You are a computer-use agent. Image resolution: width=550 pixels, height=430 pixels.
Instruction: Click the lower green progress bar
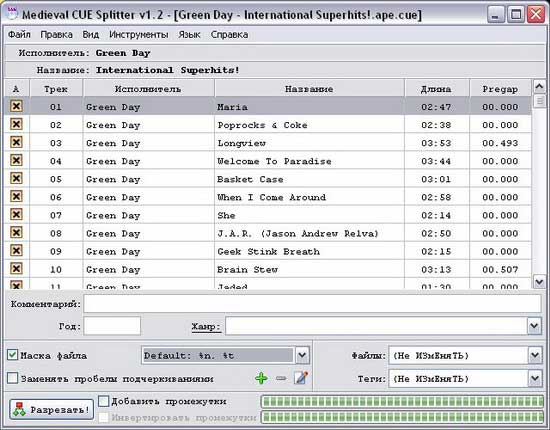[402, 417]
